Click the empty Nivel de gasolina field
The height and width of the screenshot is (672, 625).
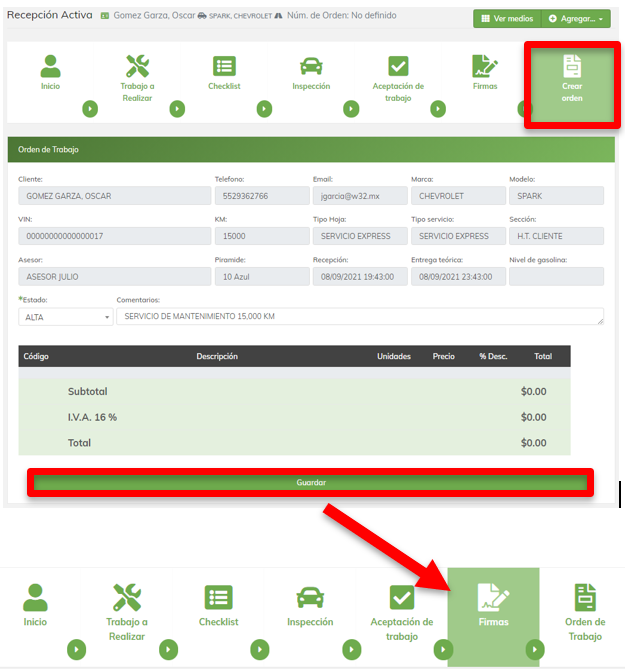(556, 276)
